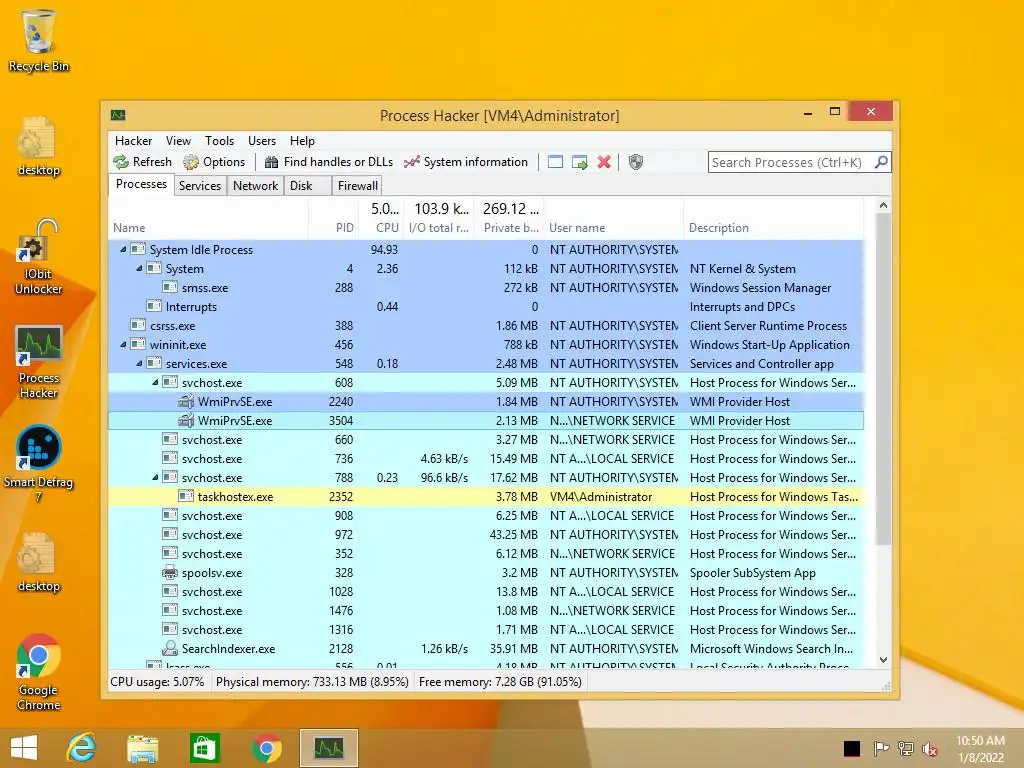Viewport: 1024px width, 768px height.
Task: Open the Hacker menu
Action: point(133,140)
